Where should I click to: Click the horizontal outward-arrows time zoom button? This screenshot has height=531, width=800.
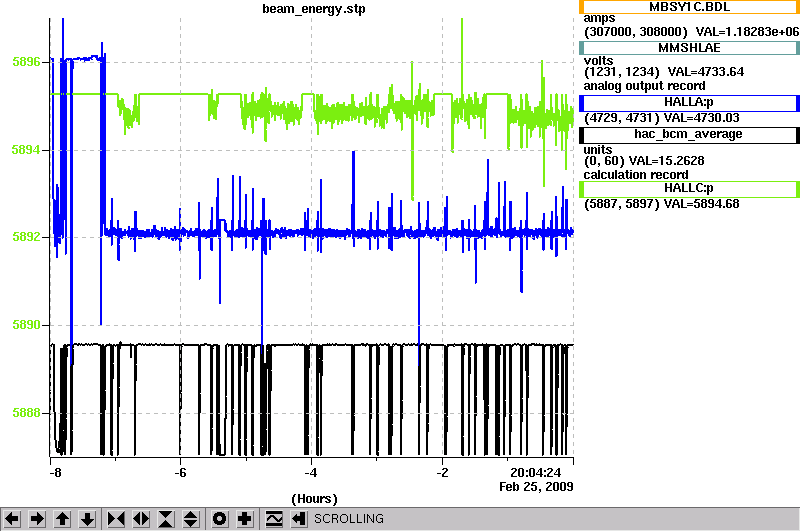tap(141, 519)
